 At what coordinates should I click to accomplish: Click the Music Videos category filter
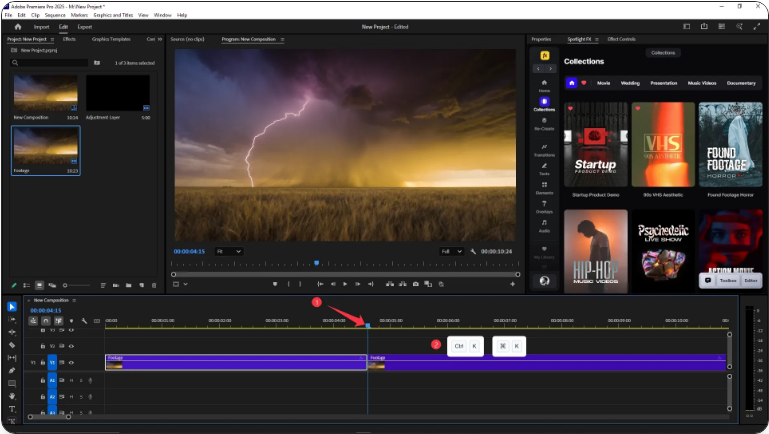coord(700,83)
